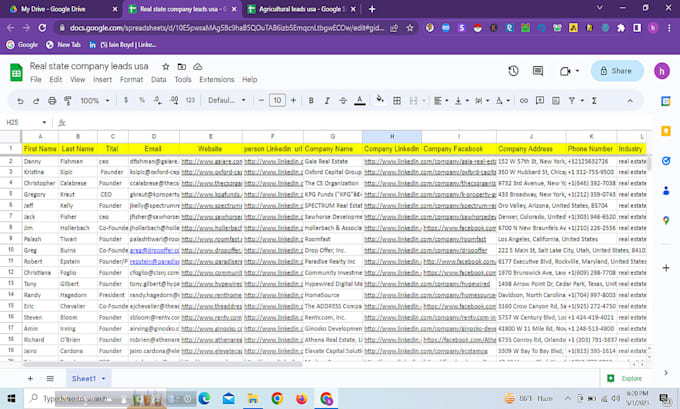Format as percent icon
This screenshot has height=409, width=680.
click(x=142, y=100)
